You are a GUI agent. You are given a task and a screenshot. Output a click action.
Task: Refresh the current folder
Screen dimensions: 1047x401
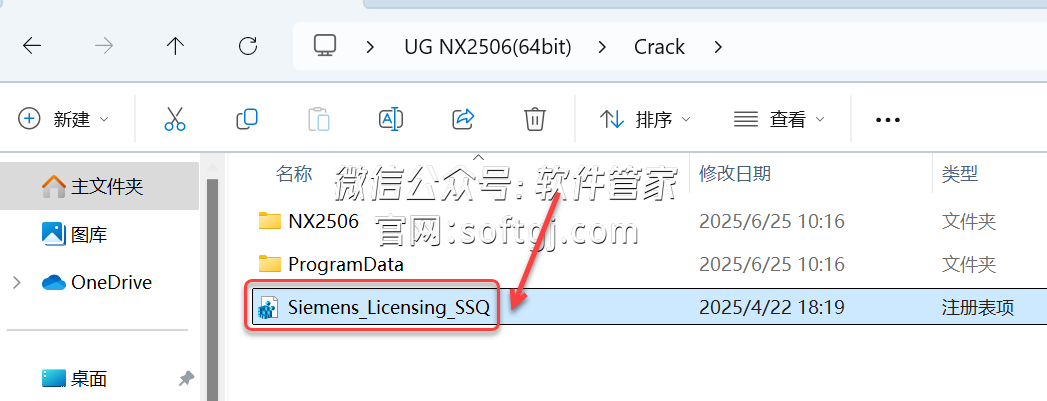(x=248, y=46)
